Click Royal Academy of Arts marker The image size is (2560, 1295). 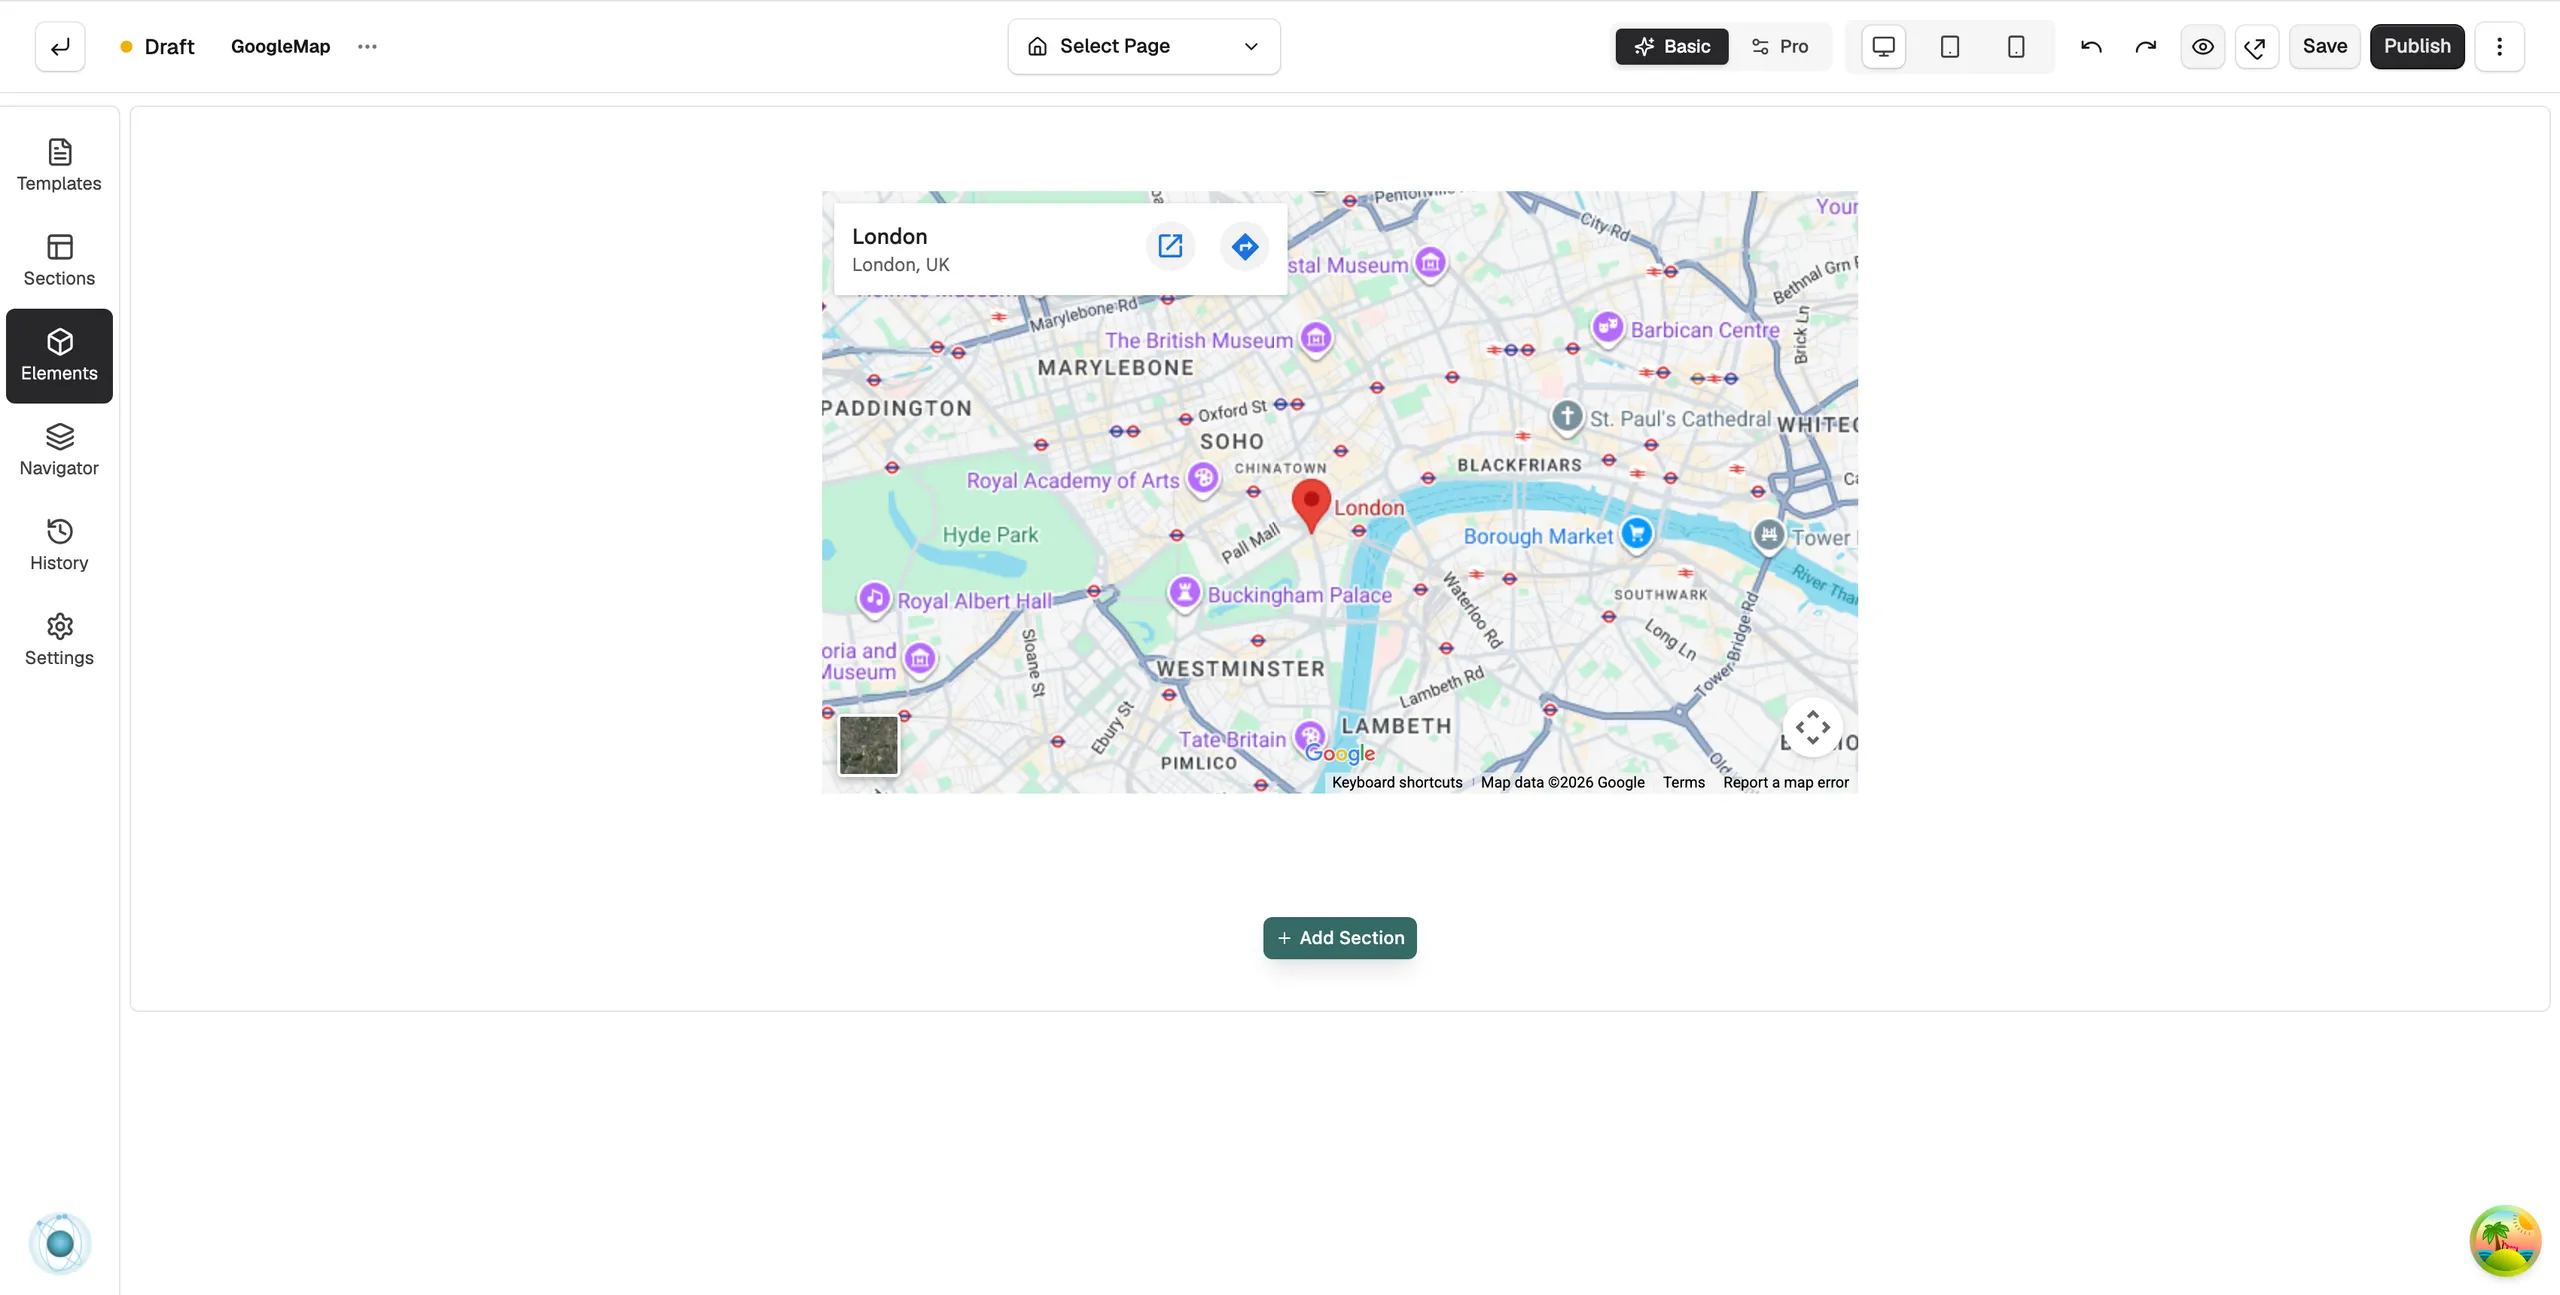click(x=1204, y=478)
